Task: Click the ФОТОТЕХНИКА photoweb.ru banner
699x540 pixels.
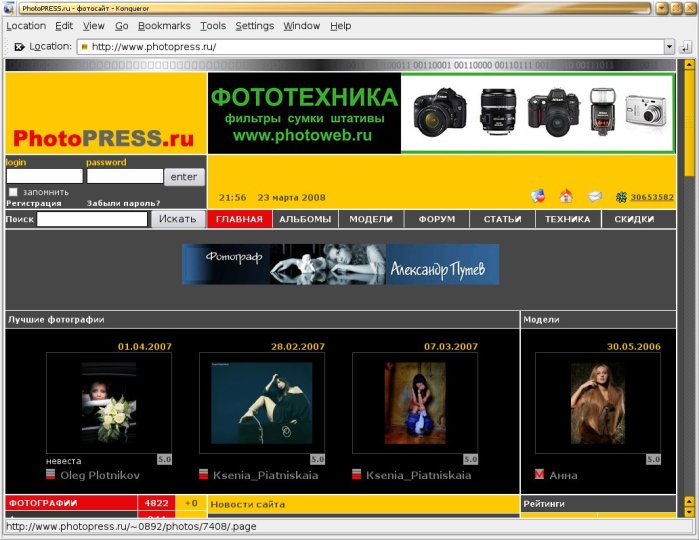Action: point(441,113)
